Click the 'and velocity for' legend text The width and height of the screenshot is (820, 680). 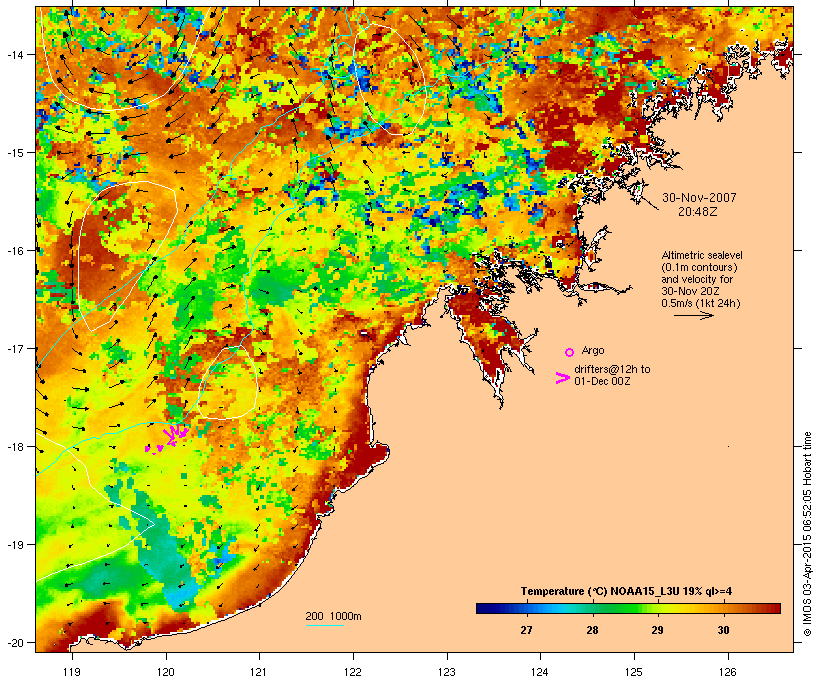click(697, 279)
